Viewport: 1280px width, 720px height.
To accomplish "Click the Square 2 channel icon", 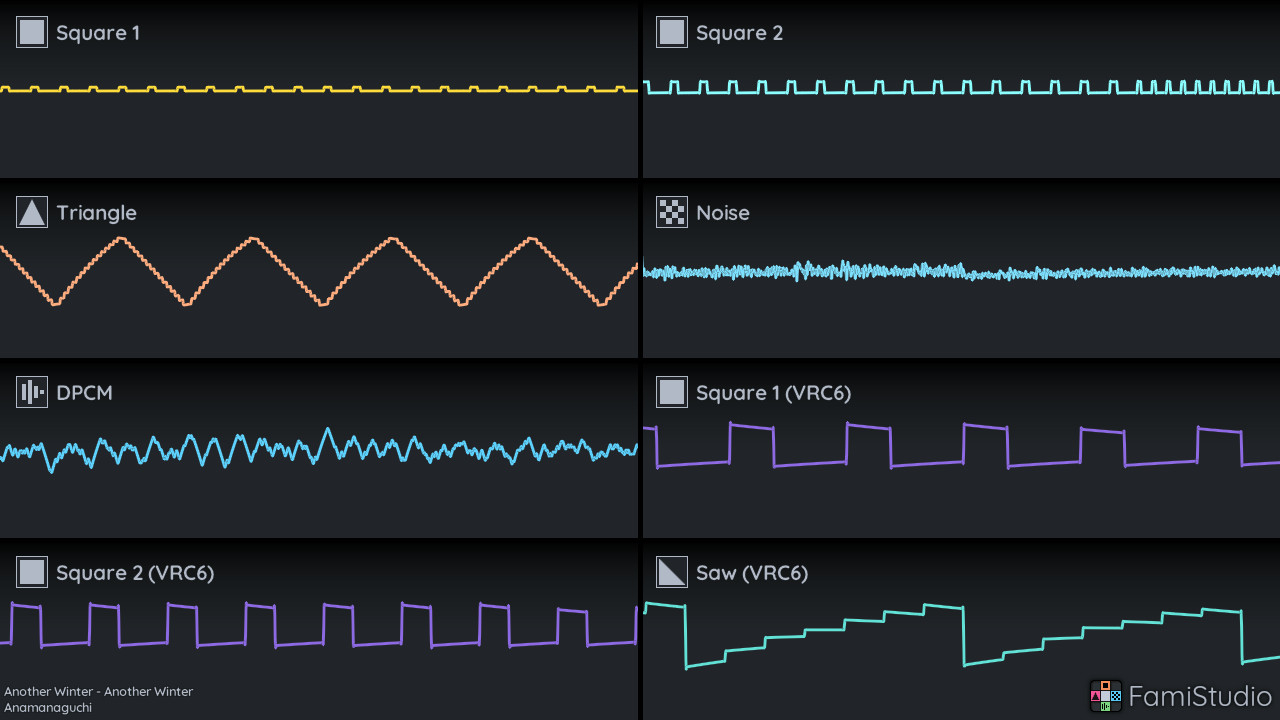I will click(x=672, y=32).
